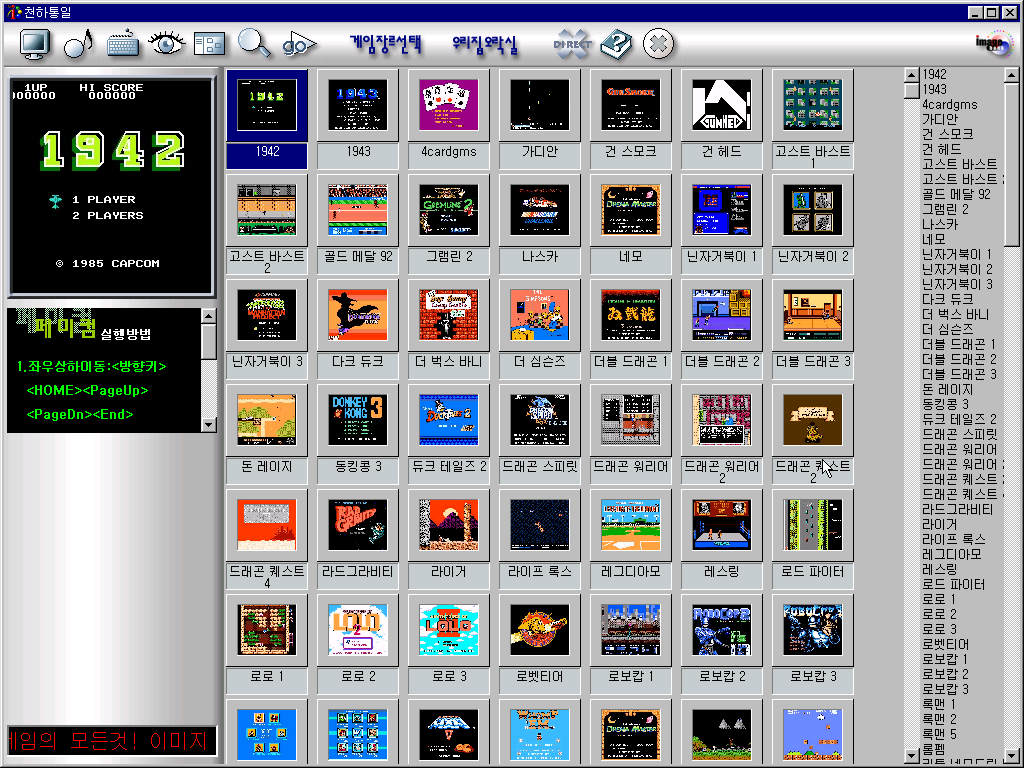Click the 1942 title screen preview
This screenshot has height=768, width=1024.
point(111,185)
